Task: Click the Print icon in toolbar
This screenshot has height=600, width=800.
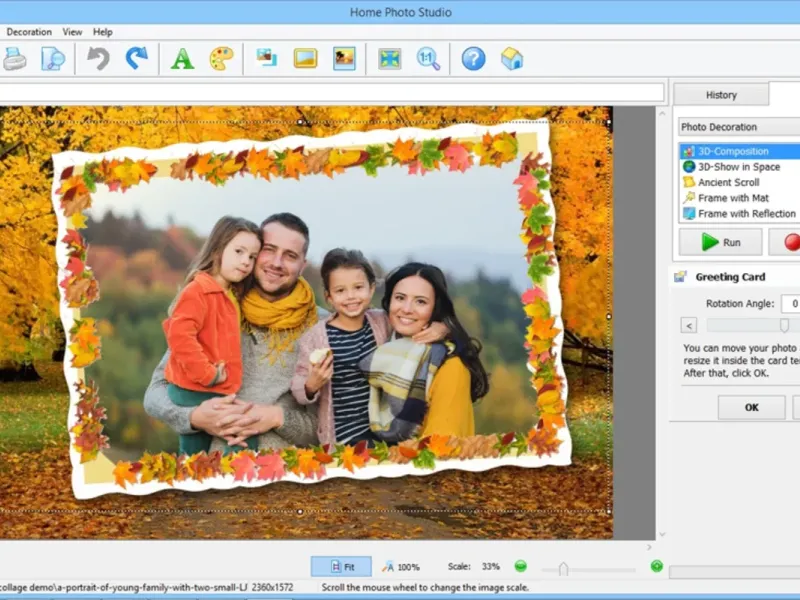Action: point(14,59)
